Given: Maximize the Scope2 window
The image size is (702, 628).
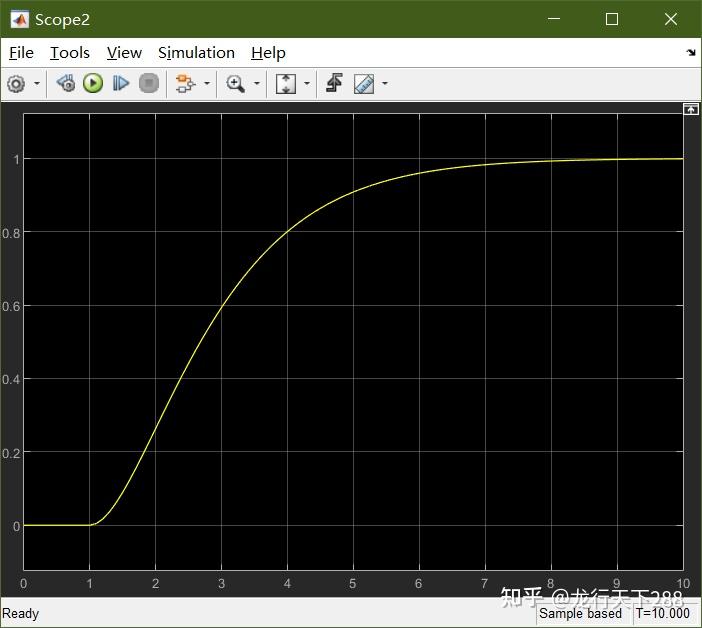Looking at the screenshot, I should pyautogui.click(x=612, y=19).
